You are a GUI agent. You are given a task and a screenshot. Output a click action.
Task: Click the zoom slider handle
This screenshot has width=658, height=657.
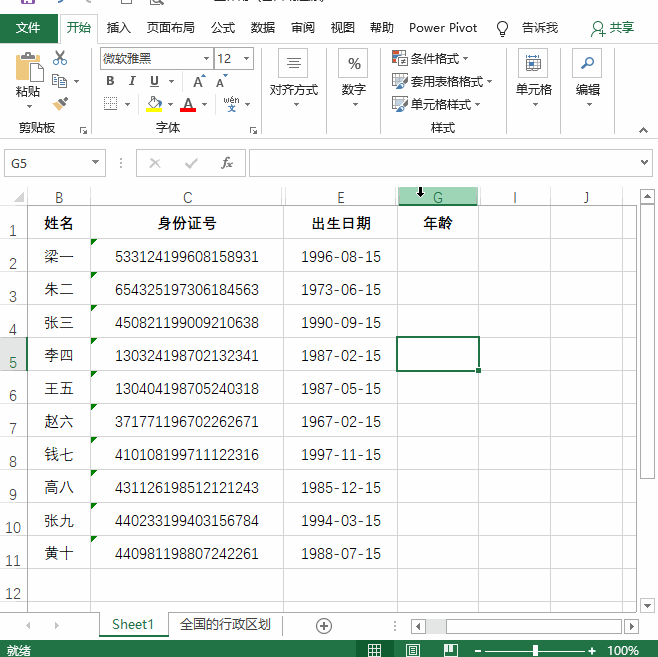[x=535, y=650]
